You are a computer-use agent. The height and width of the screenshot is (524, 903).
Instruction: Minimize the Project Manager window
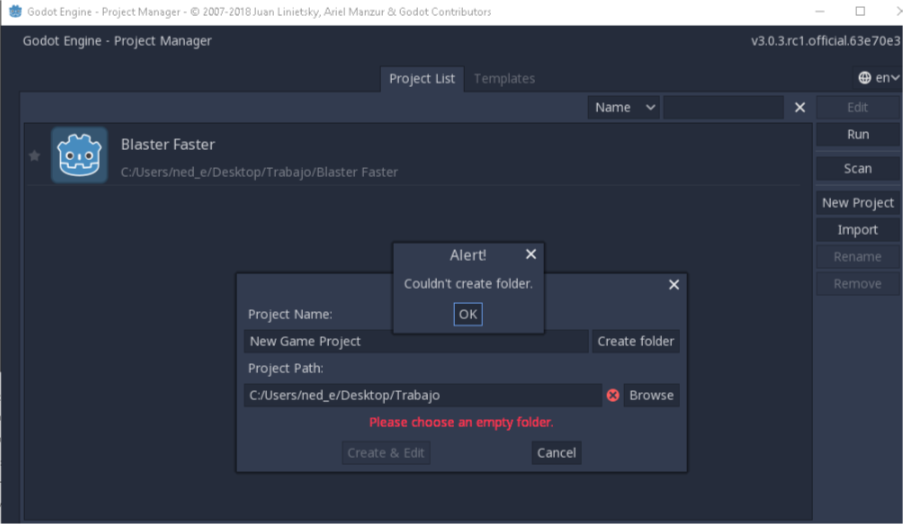820,12
